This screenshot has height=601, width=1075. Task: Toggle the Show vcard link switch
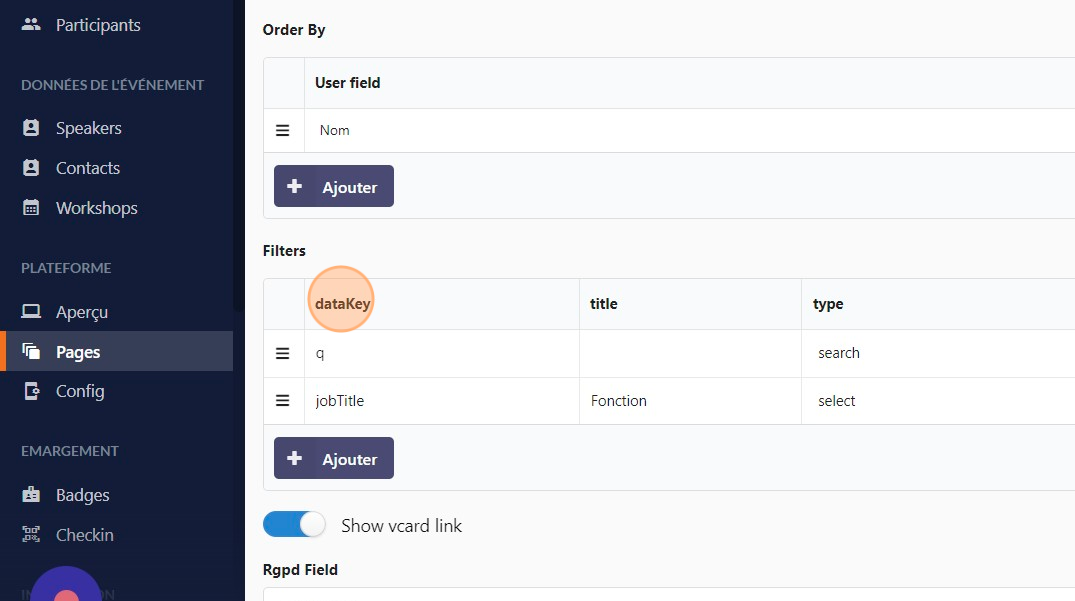294,525
